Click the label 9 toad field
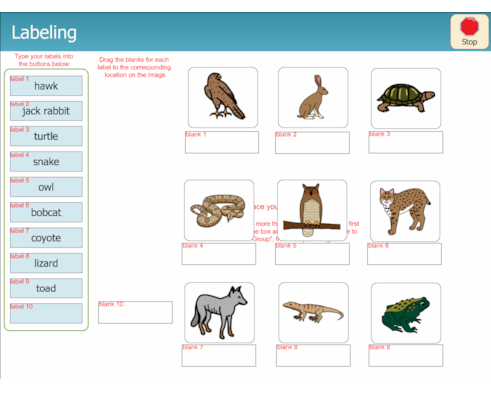491x393 pixels. (46, 288)
